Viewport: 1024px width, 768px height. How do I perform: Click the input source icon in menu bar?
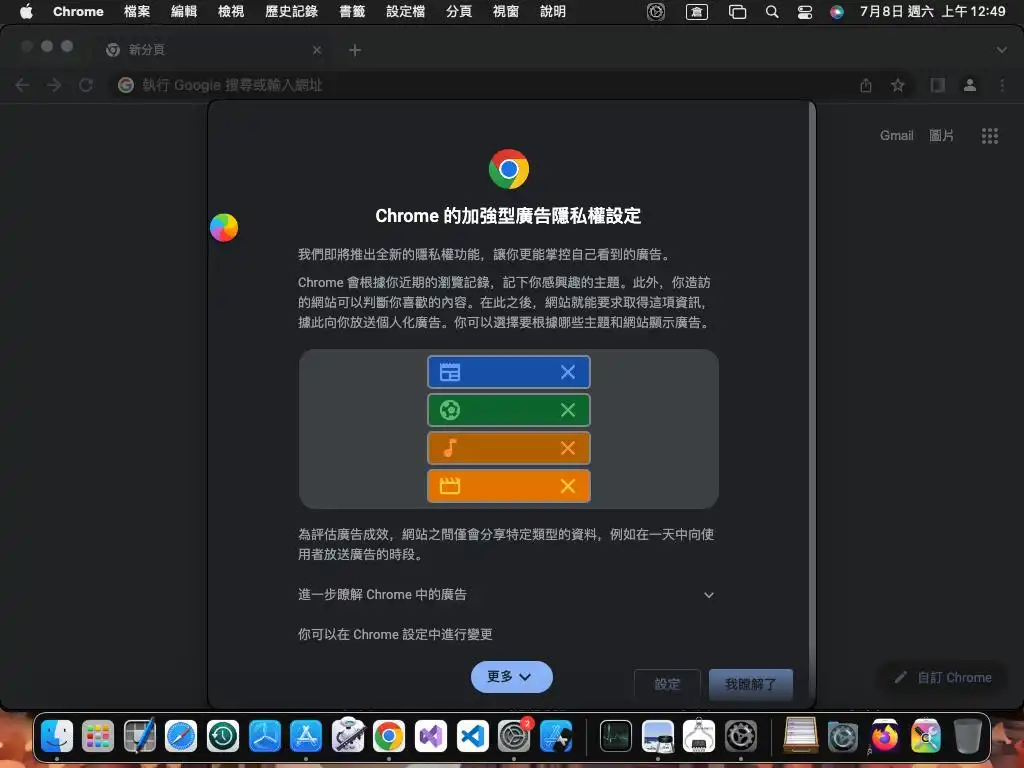697,12
